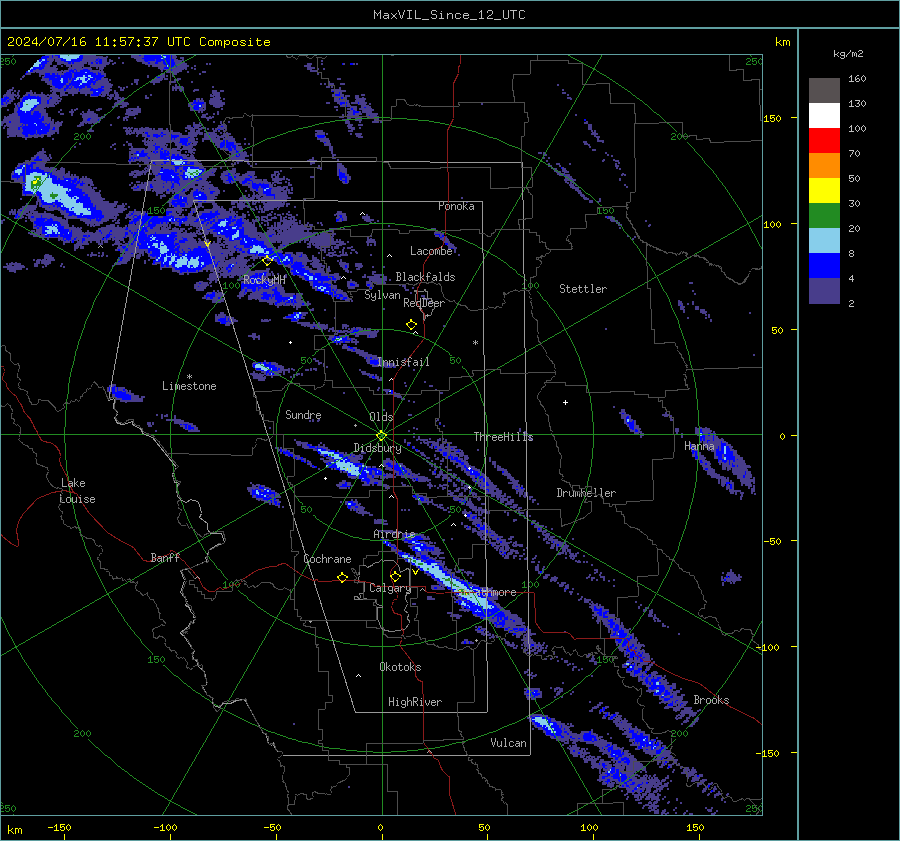The width and height of the screenshot is (900, 841).
Task: Click the HighRiver town label
Action: pyautogui.click(x=415, y=702)
